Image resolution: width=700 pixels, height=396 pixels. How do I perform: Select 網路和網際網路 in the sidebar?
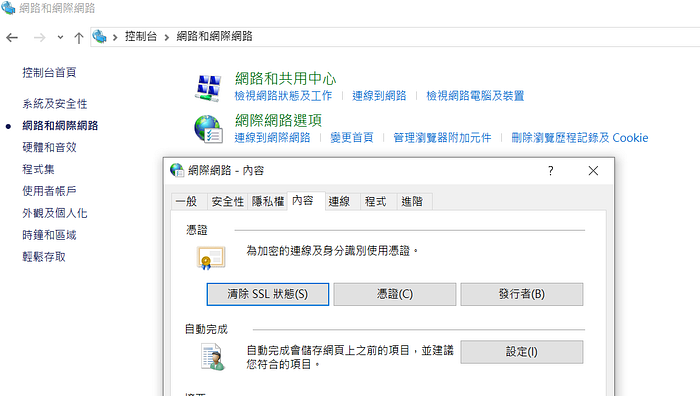coord(60,125)
